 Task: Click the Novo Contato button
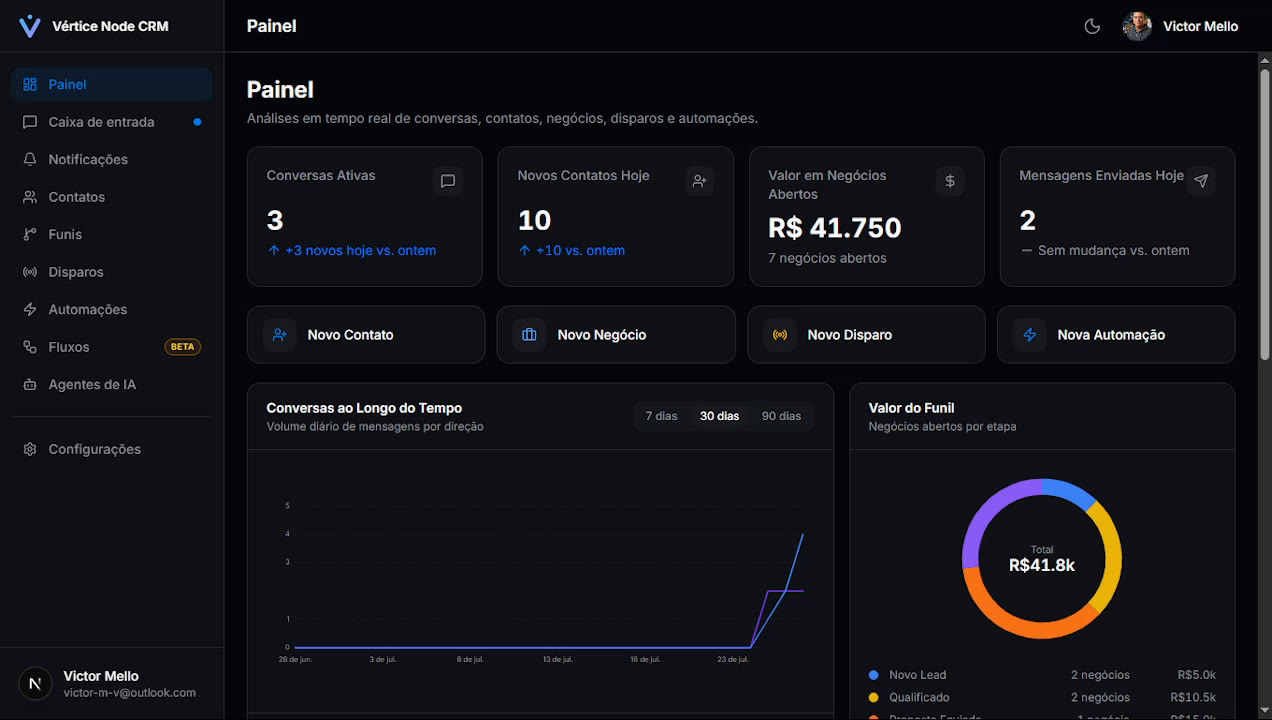coord(366,335)
